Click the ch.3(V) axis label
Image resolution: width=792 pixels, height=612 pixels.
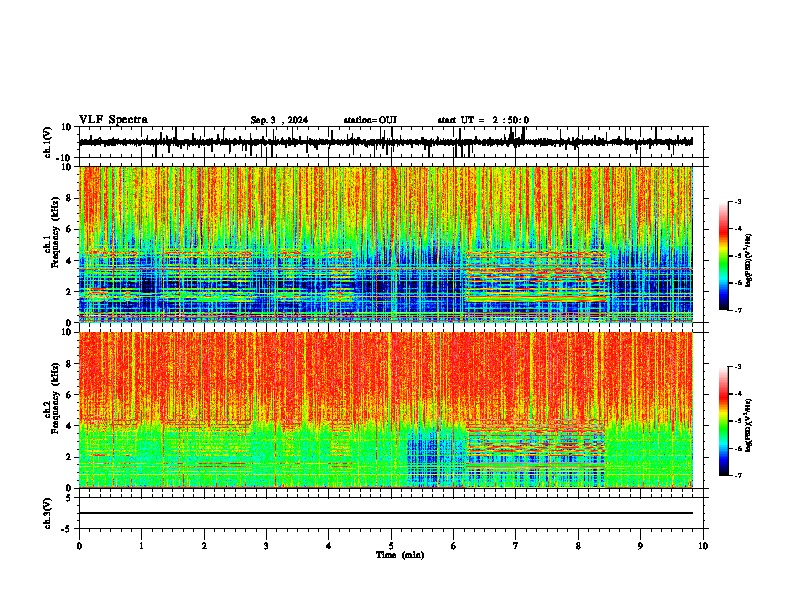pyautogui.click(x=47, y=513)
